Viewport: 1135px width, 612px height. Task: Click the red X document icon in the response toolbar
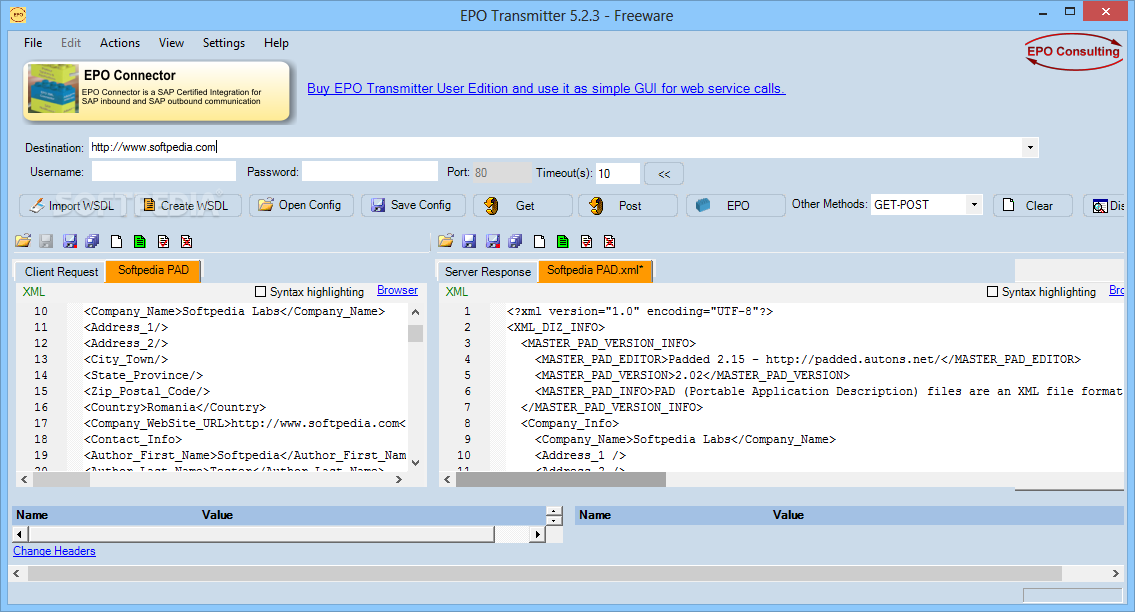tap(609, 241)
